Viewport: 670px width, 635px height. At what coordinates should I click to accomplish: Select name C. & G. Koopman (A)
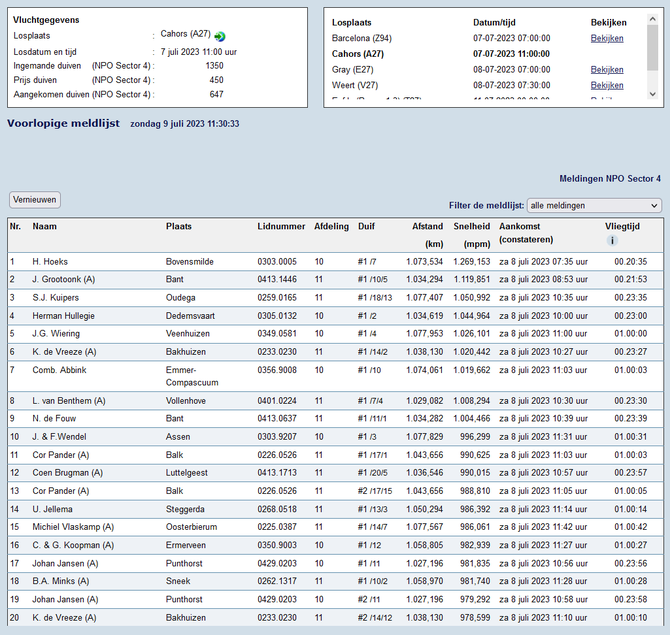pos(73,545)
